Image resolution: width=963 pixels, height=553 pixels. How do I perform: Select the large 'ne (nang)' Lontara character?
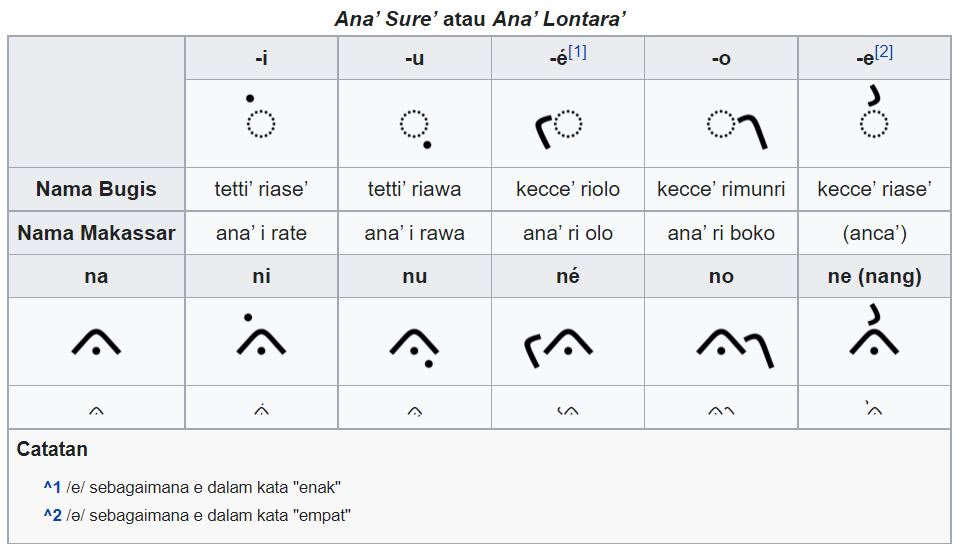[874, 330]
